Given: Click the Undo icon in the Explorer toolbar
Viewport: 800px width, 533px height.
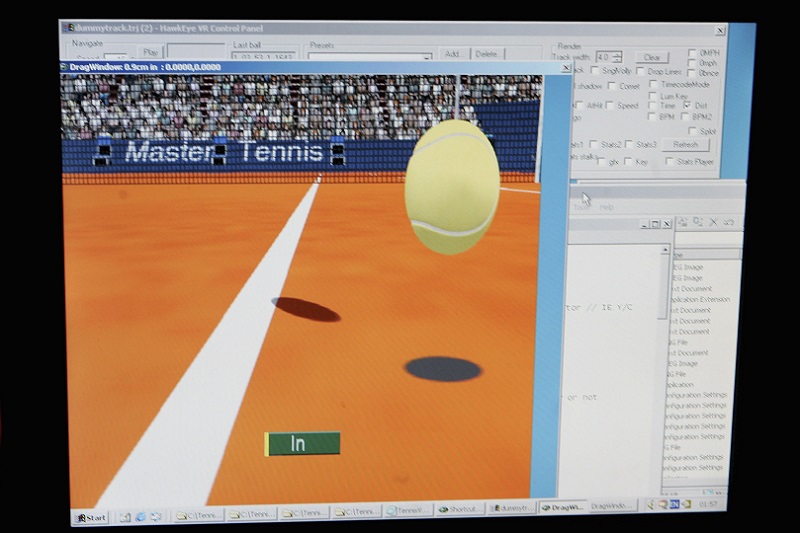Looking at the screenshot, I should pyautogui.click(x=729, y=222).
